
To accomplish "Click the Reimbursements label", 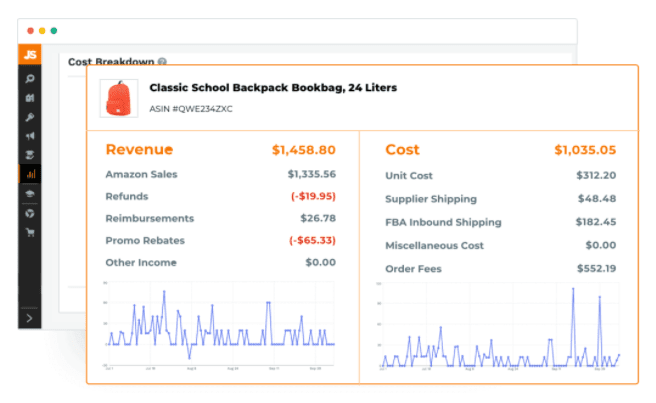I will click(150, 218).
